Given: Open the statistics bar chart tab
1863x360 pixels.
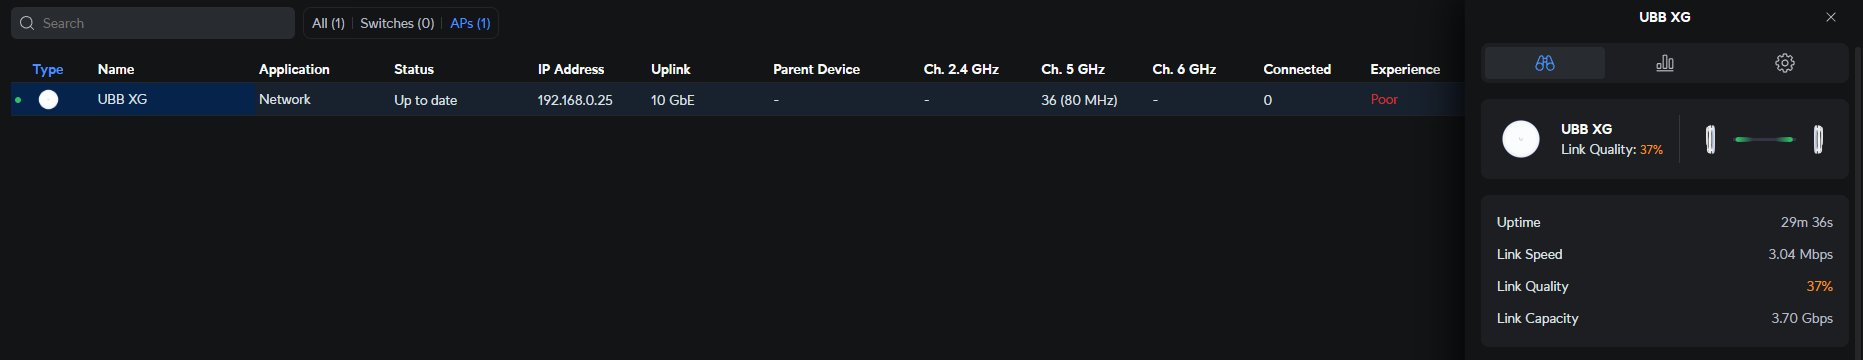Looking at the screenshot, I should click(x=1665, y=63).
